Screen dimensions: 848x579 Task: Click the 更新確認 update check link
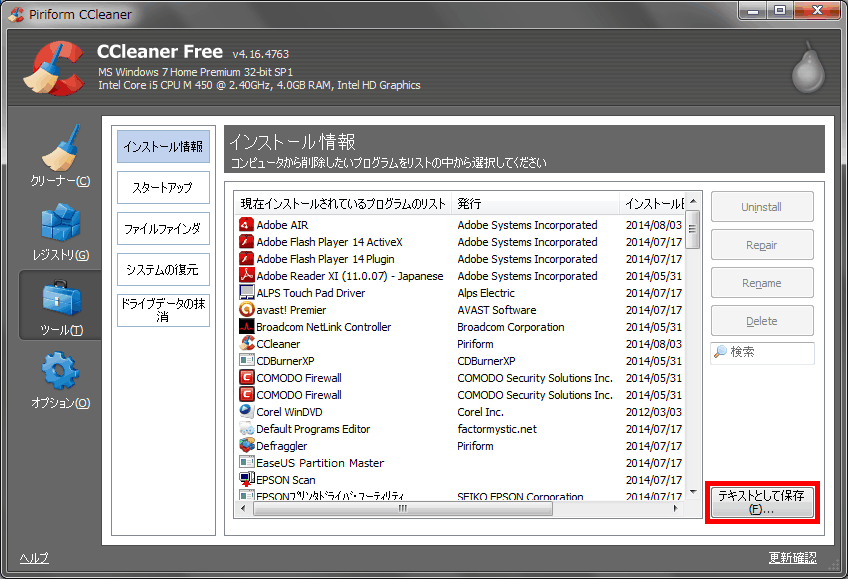click(792, 558)
